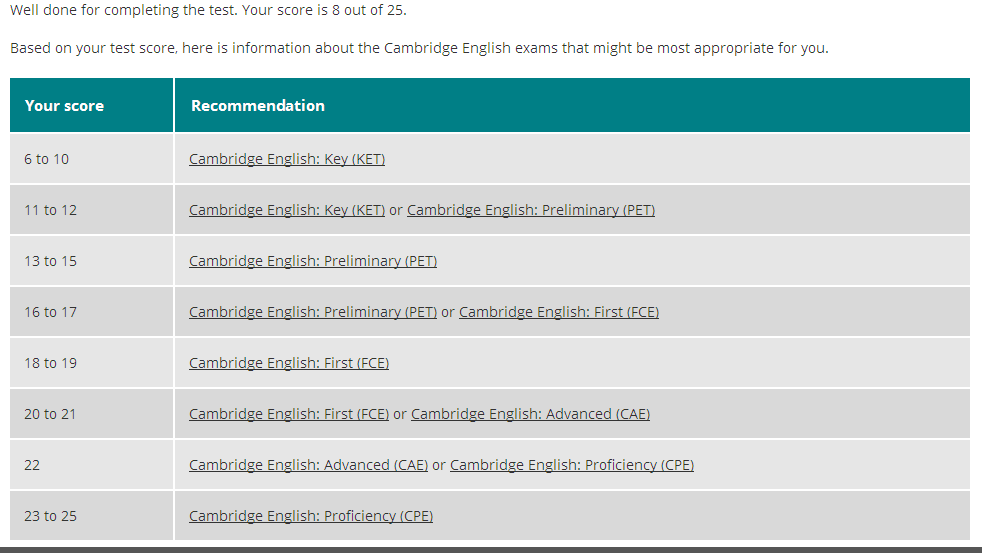Visit the First (FCE) link in the 20 to 21 row
The height and width of the screenshot is (553, 982).
[289, 414]
